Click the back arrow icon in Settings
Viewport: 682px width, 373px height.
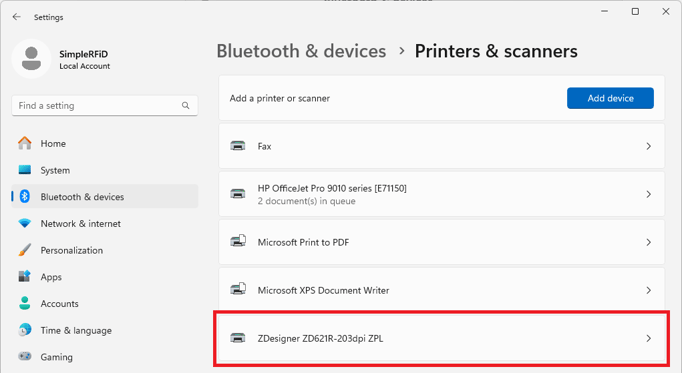coord(17,17)
